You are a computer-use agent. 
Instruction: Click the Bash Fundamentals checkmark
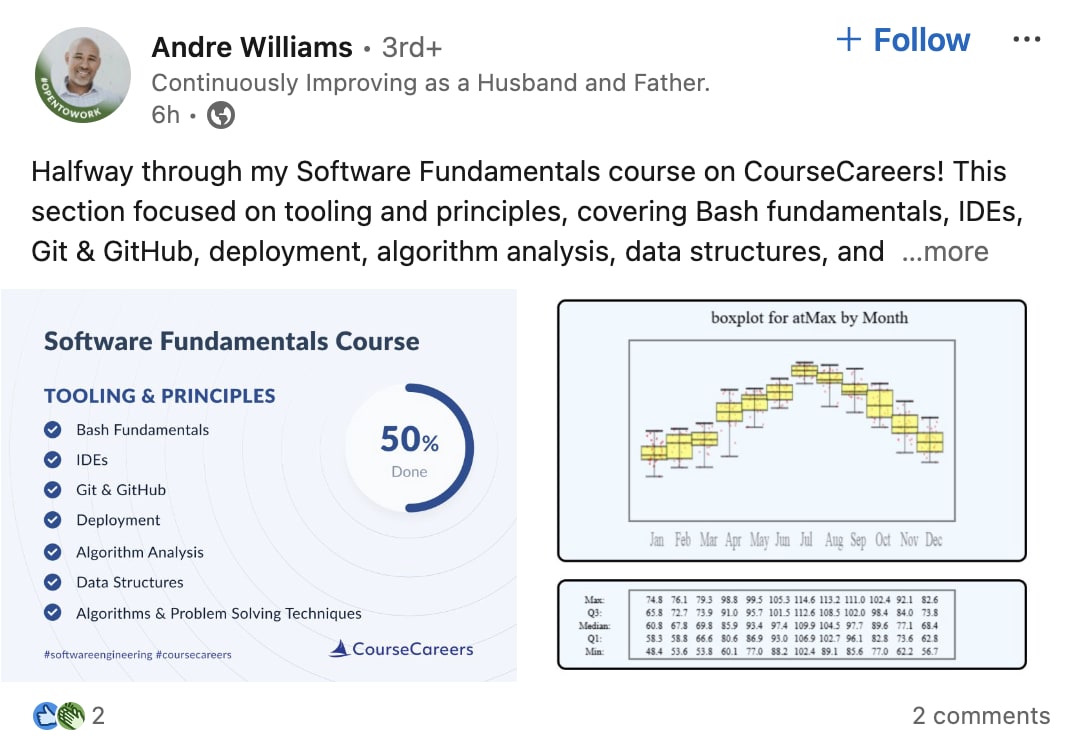pyautogui.click(x=52, y=430)
